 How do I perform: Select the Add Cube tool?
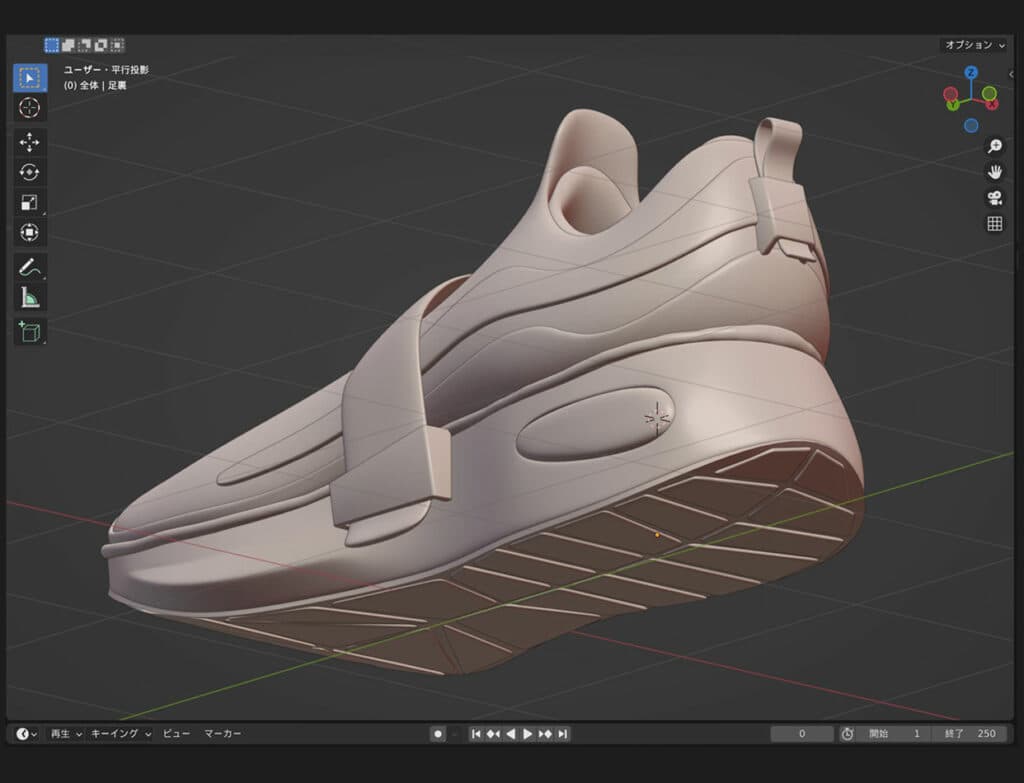(30, 331)
